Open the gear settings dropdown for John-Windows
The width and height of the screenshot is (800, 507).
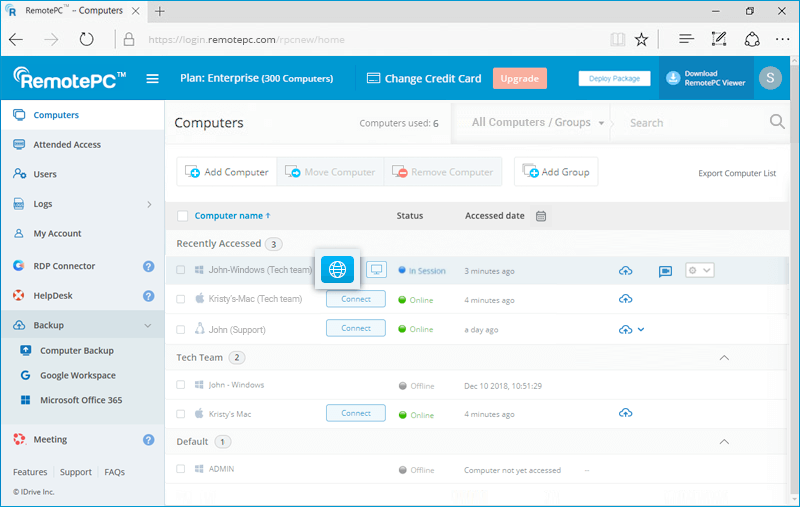click(x=699, y=270)
